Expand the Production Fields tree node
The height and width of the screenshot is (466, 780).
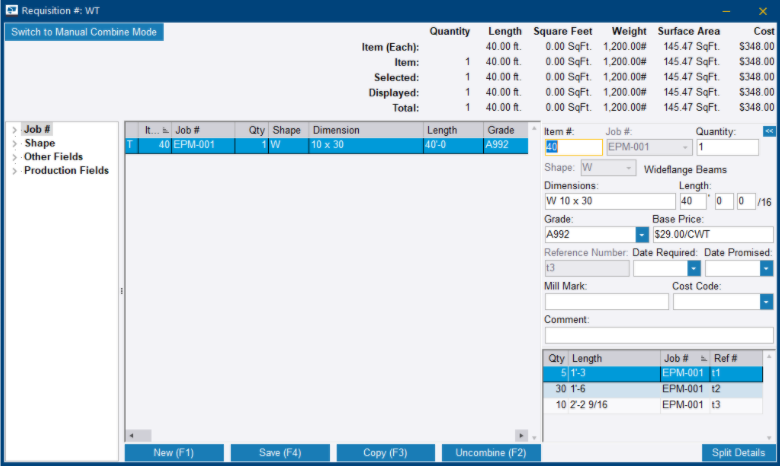14,171
